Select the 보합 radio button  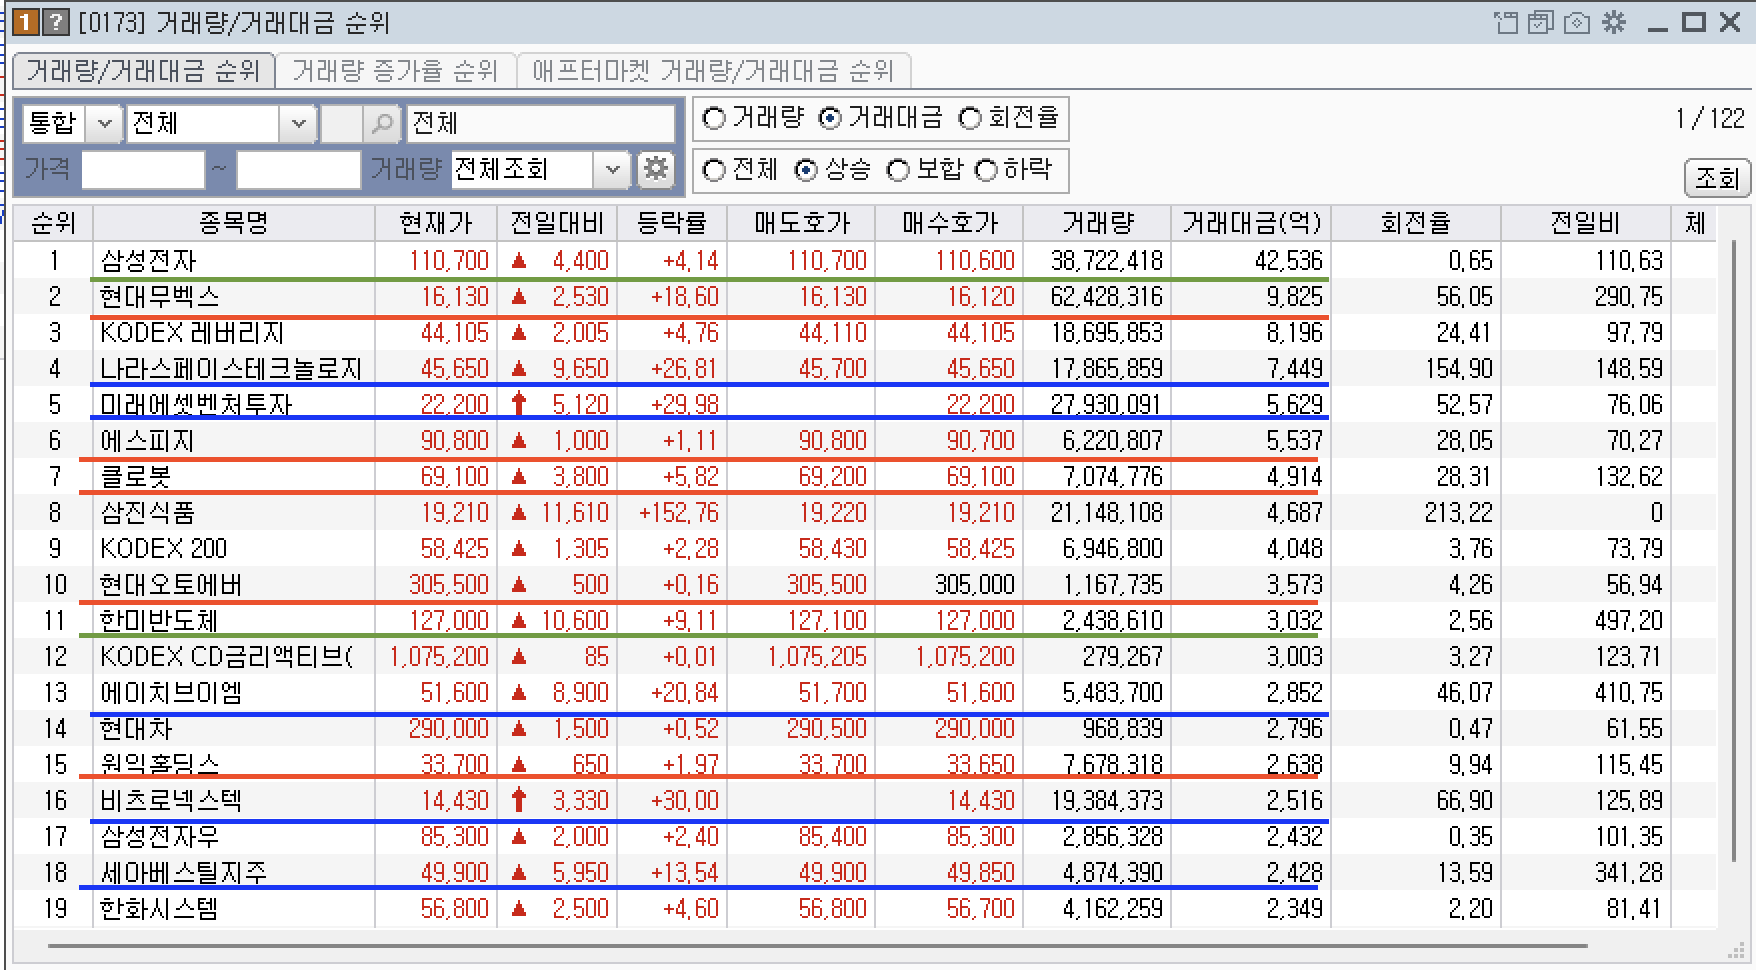[898, 171]
